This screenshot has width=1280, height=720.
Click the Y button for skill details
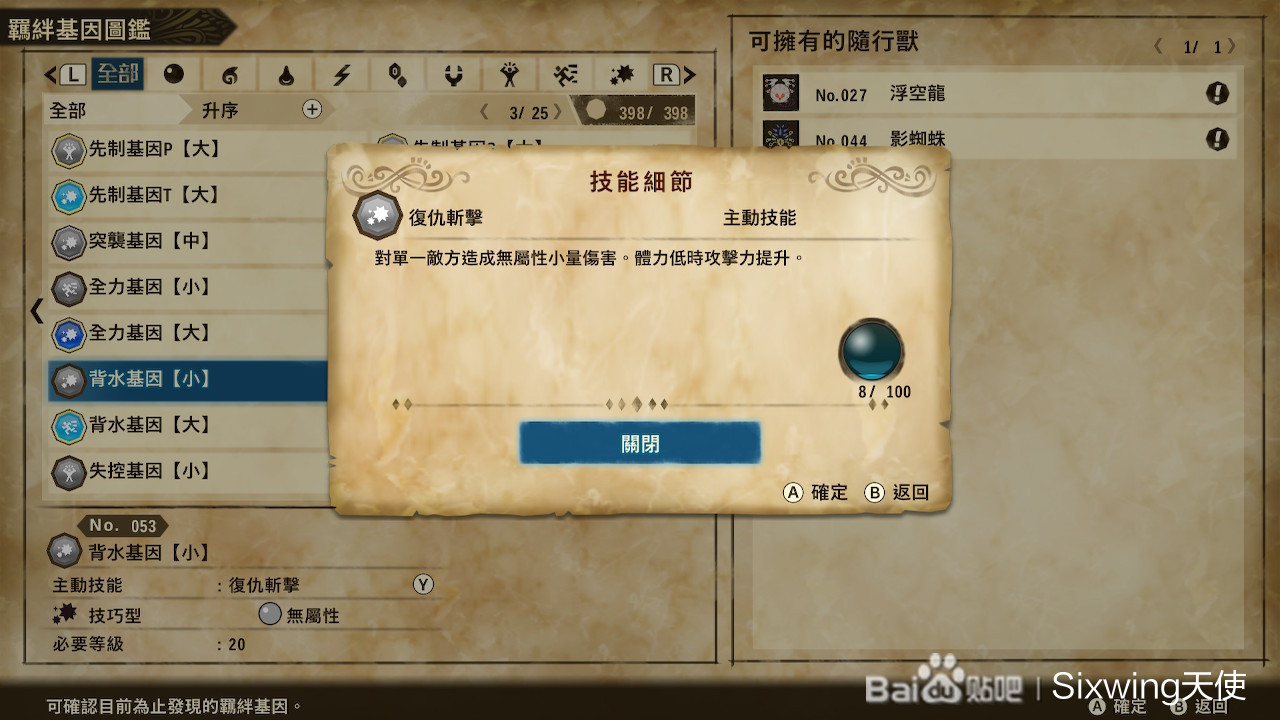click(x=423, y=585)
